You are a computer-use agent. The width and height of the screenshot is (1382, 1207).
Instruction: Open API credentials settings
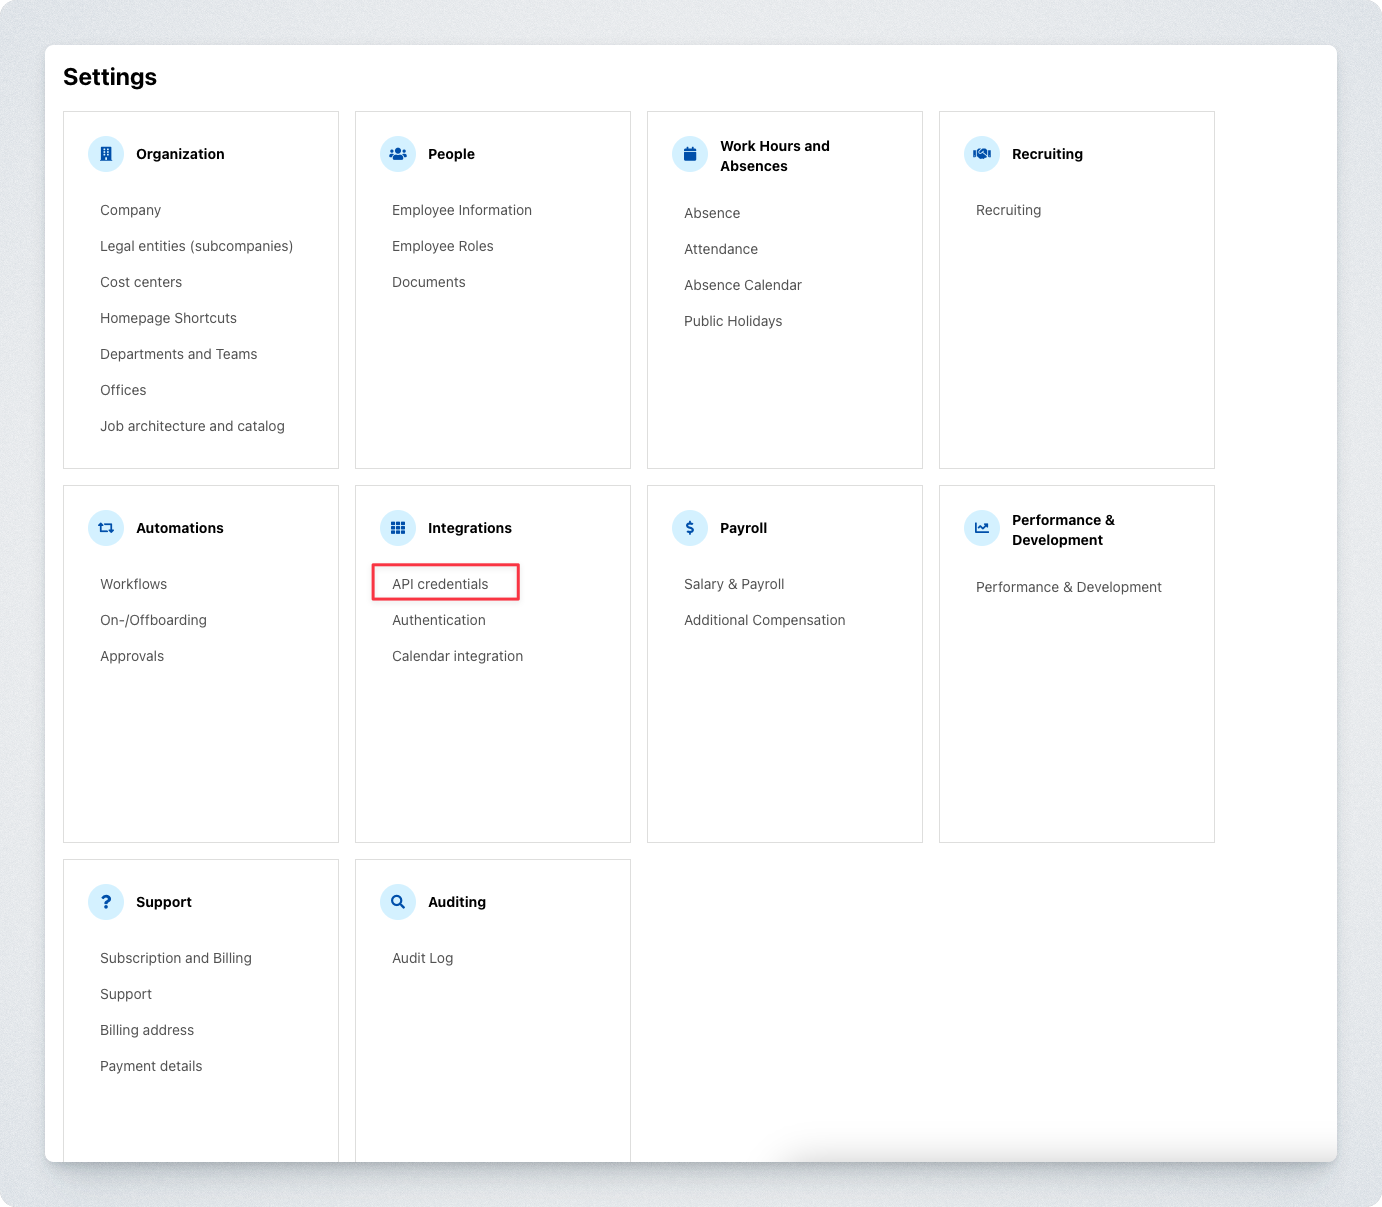[440, 584]
